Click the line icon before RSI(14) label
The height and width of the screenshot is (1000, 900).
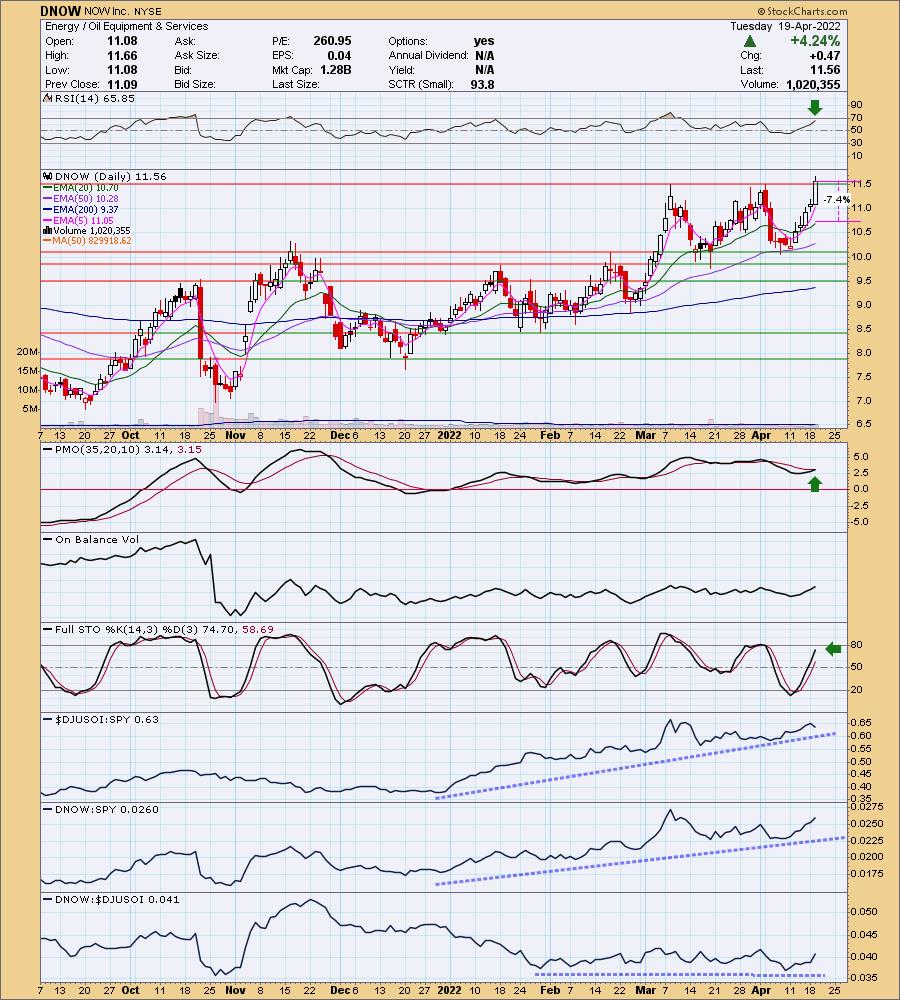pyautogui.click(x=47, y=99)
